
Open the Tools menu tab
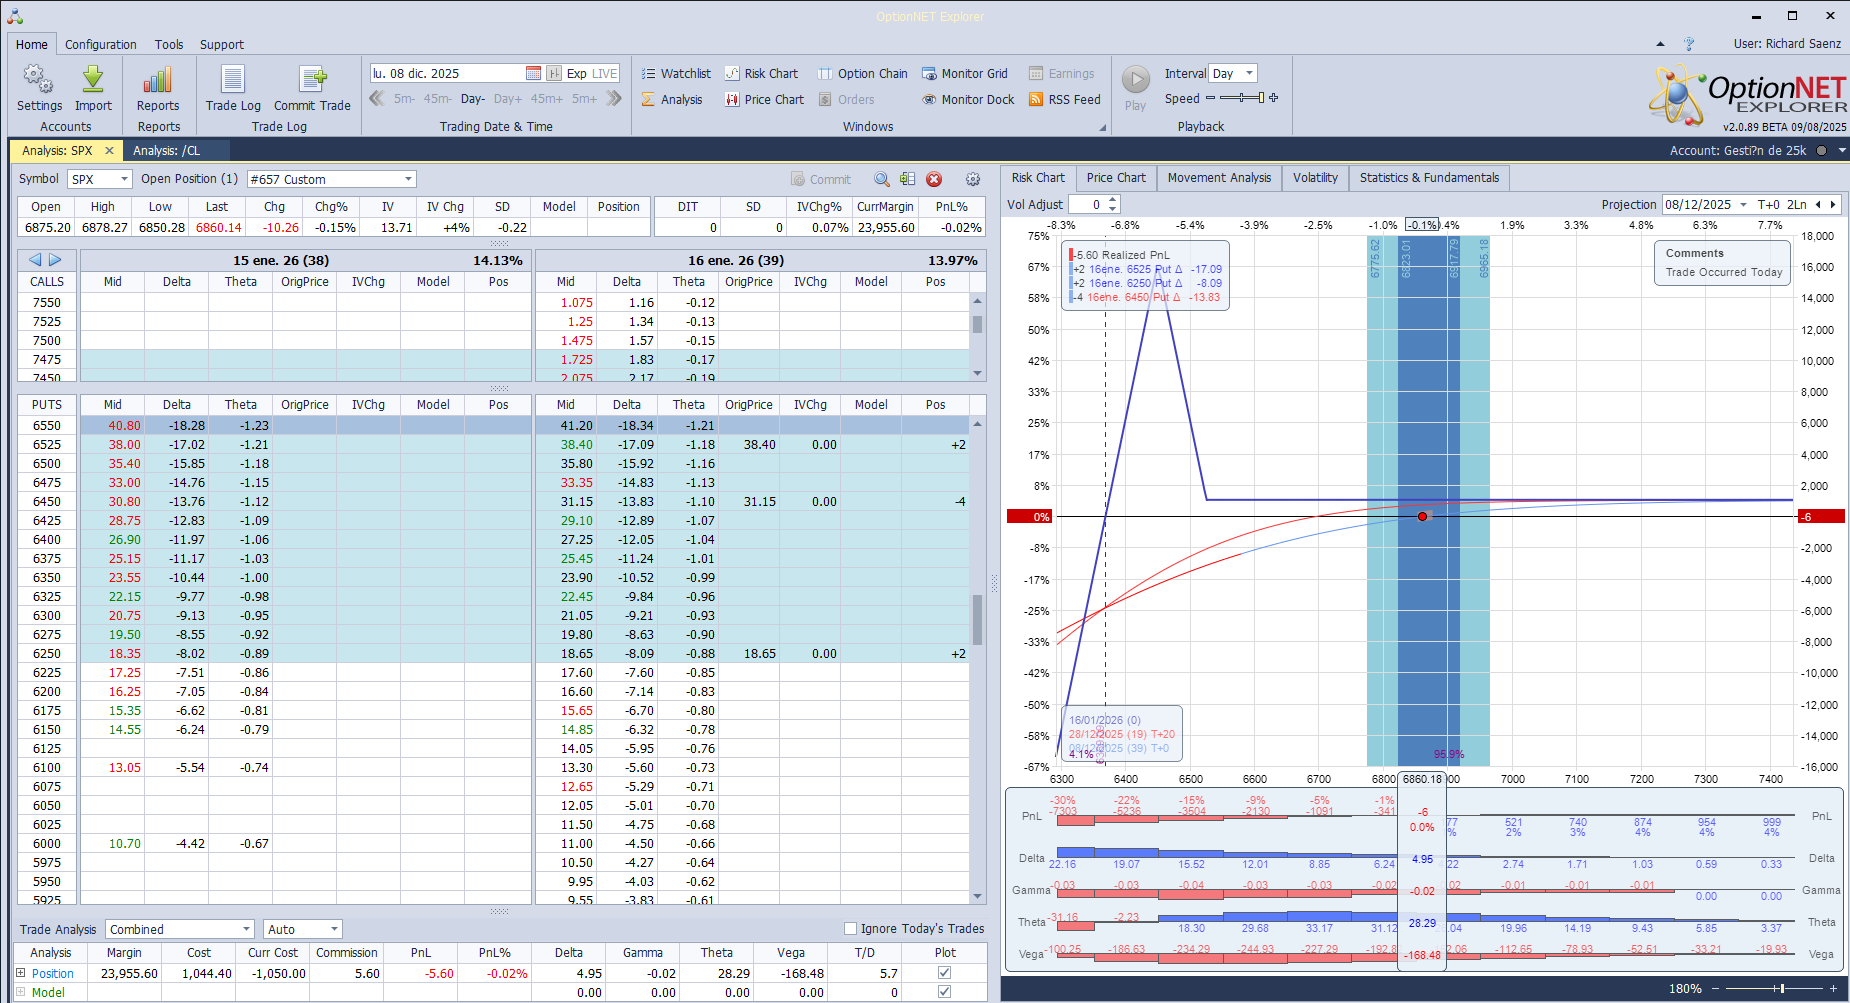point(169,44)
